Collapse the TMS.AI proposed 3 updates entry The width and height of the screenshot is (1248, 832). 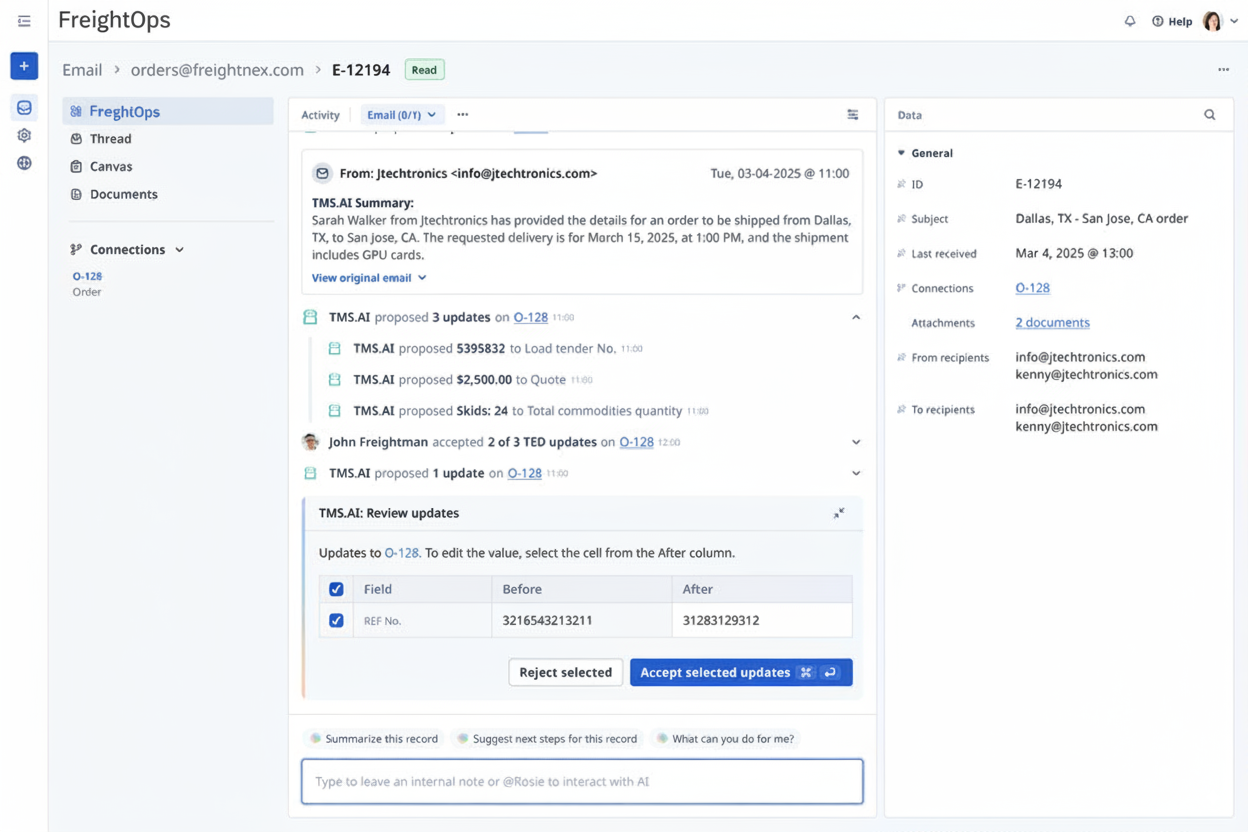pos(856,316)
